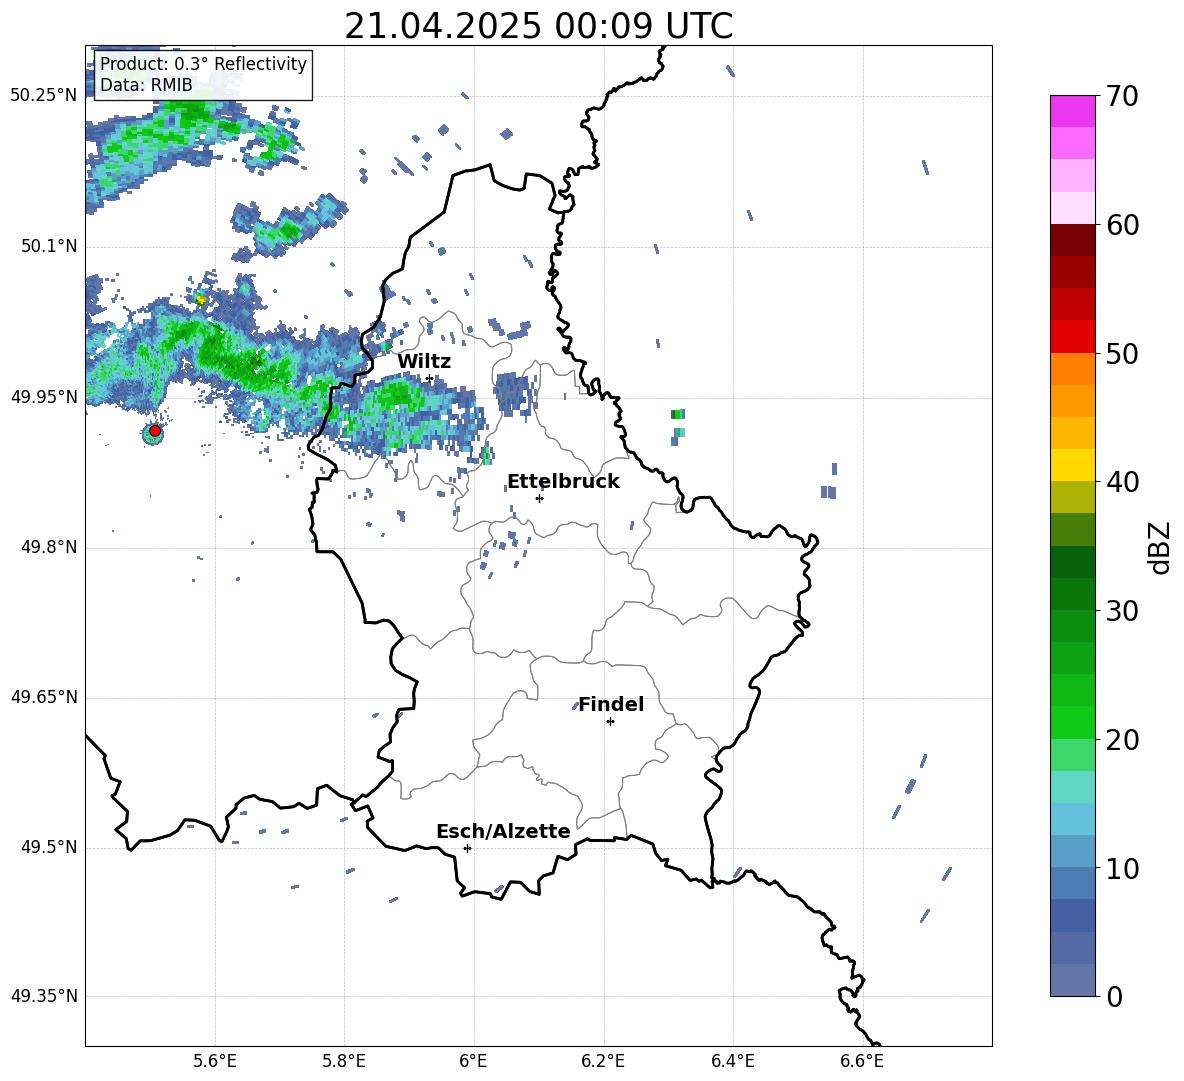Click colorbar tick value 30
Viewport: 1184px width, 1081px height.
coord(1122,611)
